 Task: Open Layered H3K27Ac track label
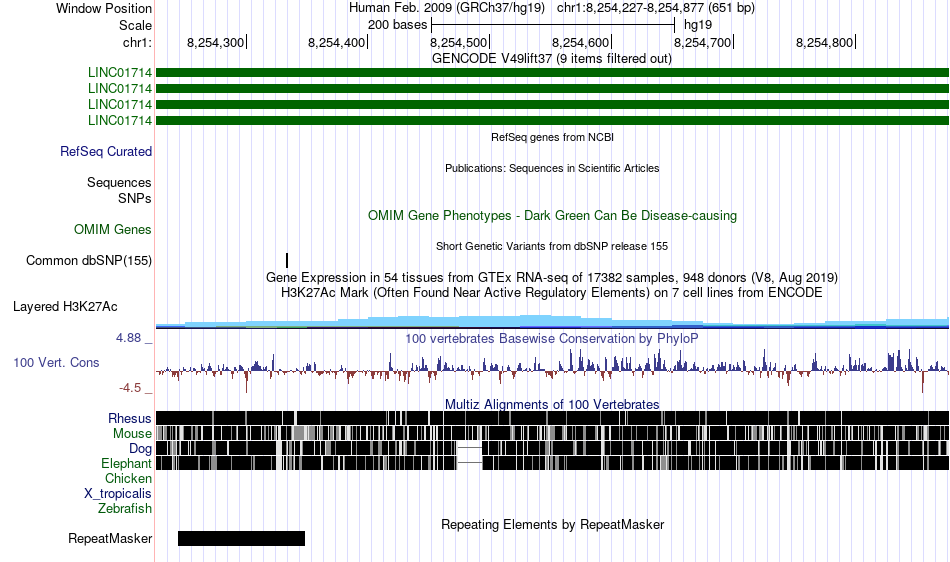(65, 306)
